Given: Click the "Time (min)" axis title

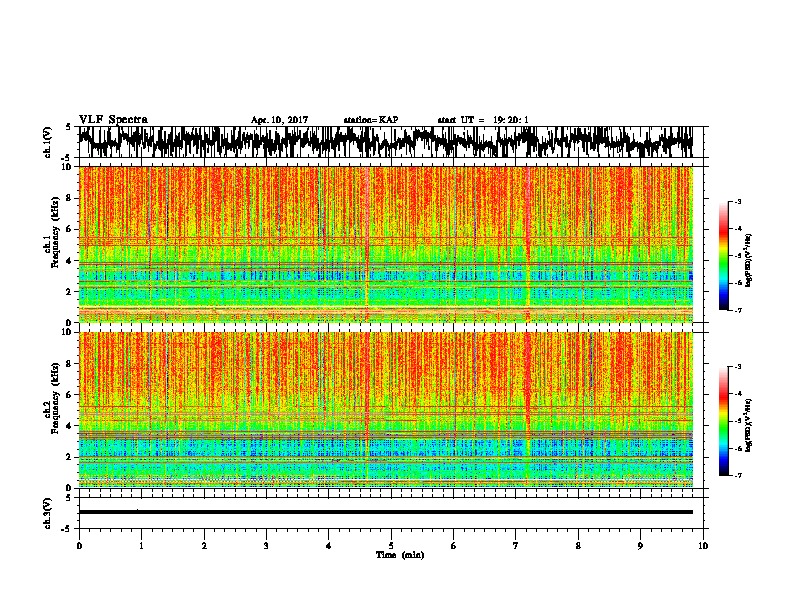Looking at the screenshot, I should click(400, 555).
